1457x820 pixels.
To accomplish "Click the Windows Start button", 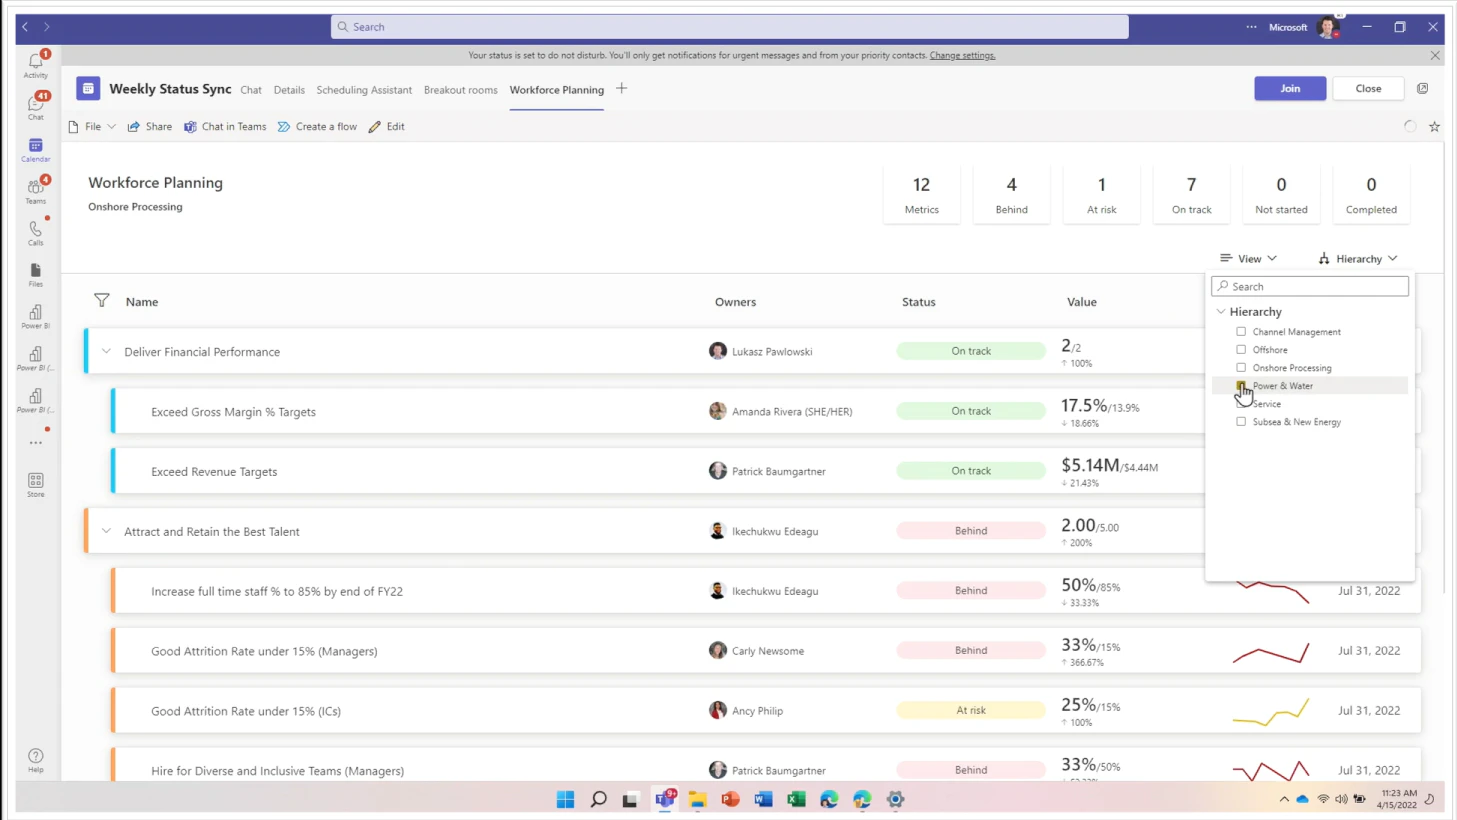I will tap(565, 799).
